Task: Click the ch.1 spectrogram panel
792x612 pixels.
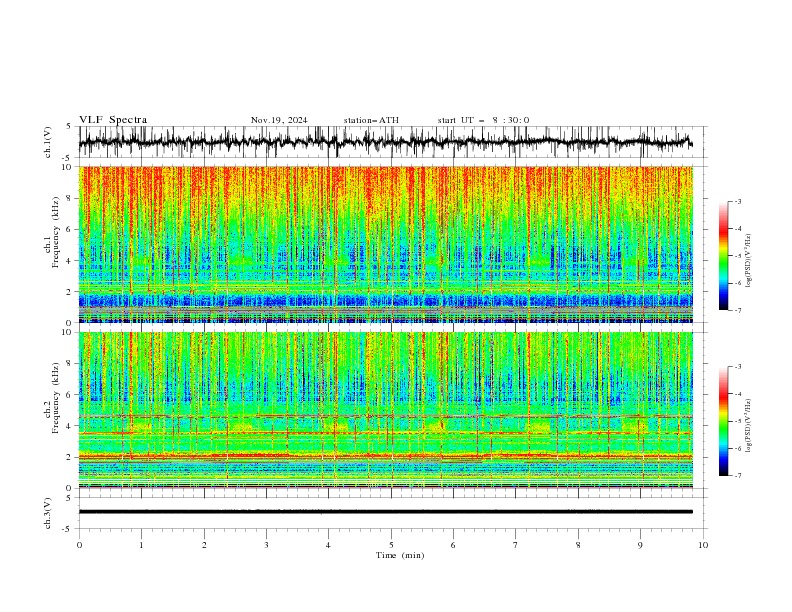Action: [x=386, y=244]
